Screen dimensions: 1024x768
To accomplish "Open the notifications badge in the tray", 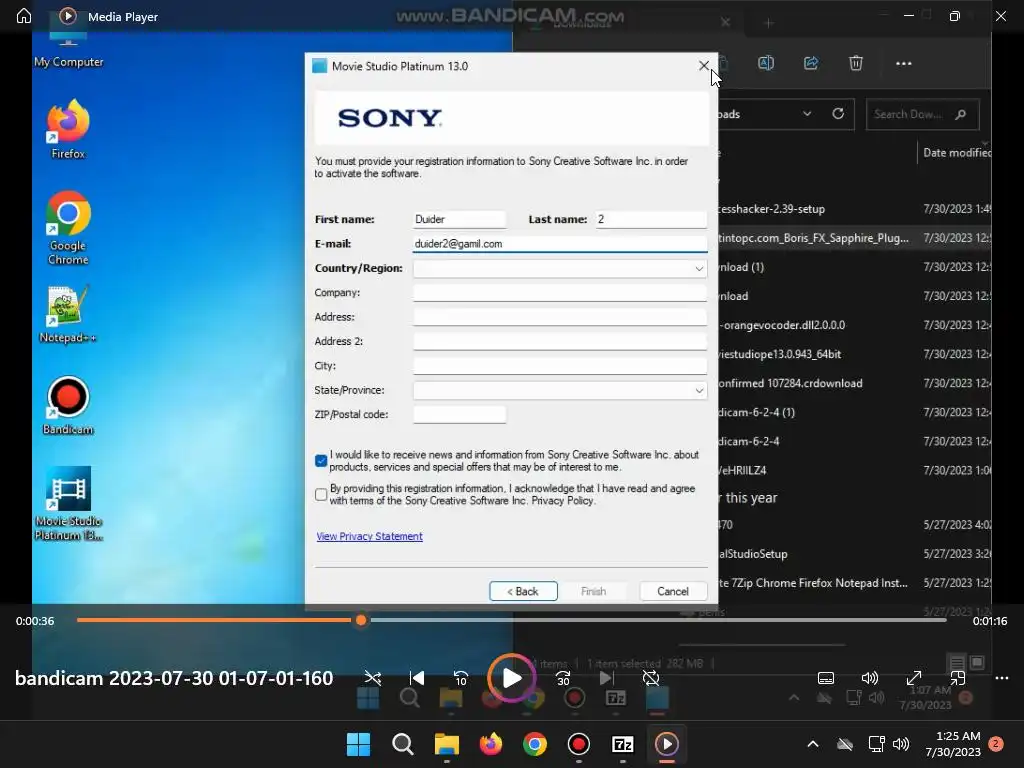I will 996,744.
